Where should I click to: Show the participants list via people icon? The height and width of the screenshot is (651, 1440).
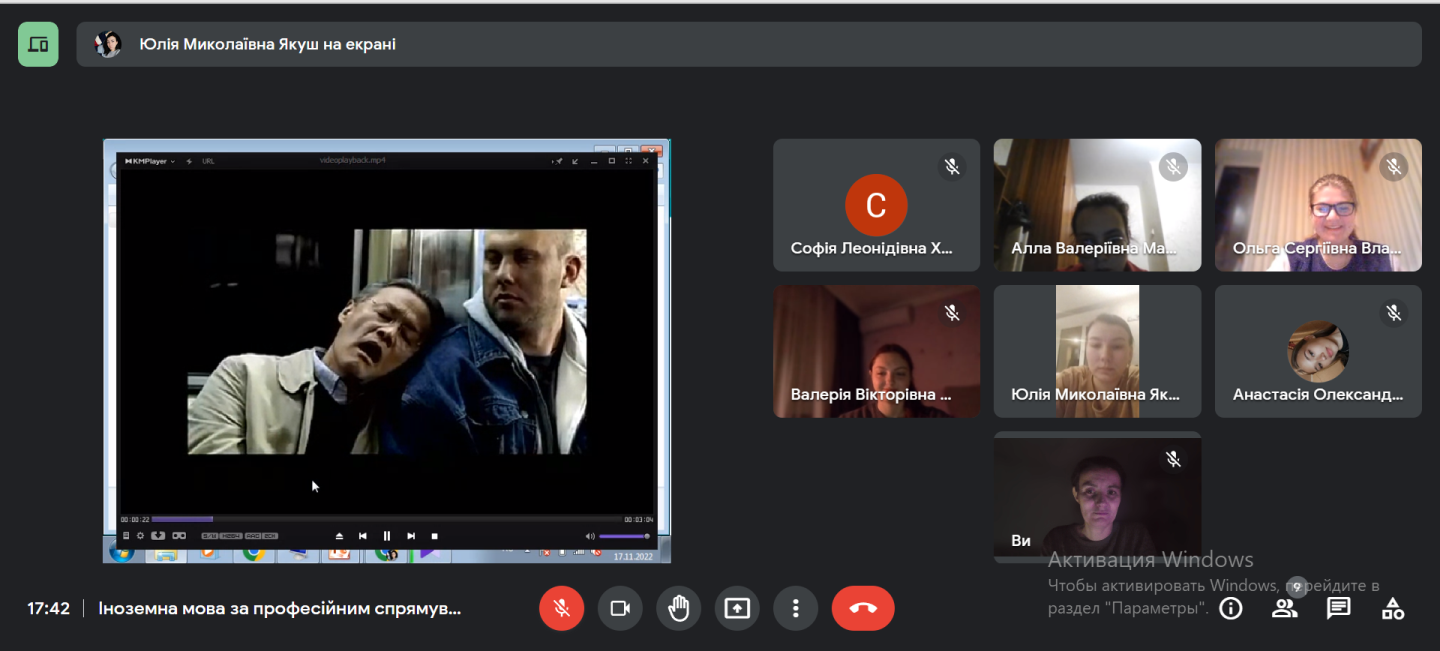[x=1284, y=608]
